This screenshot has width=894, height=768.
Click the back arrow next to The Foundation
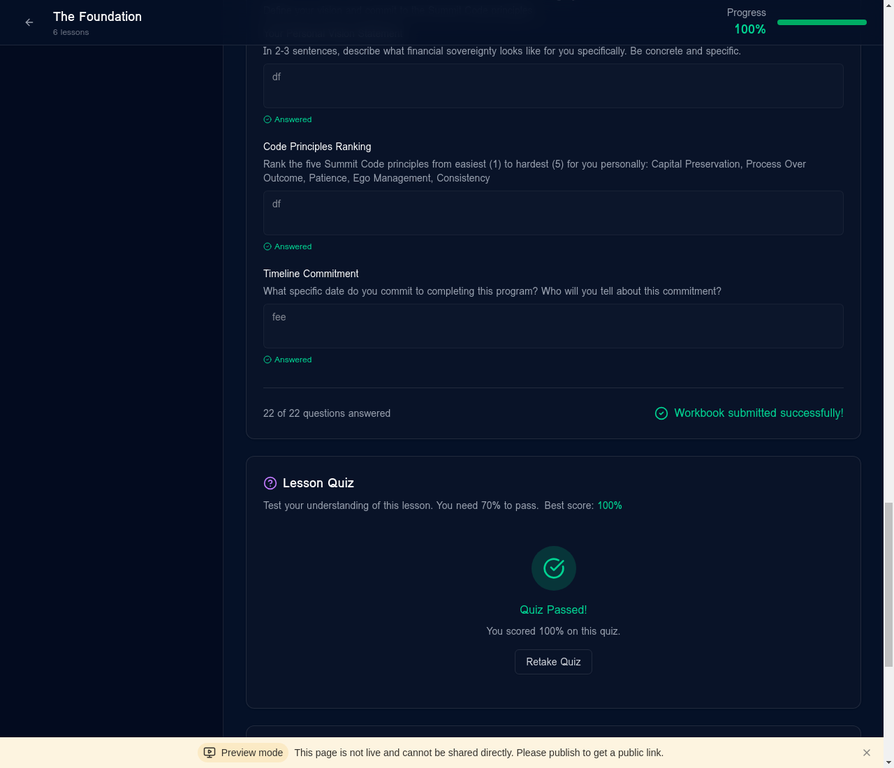(x=28, y=22)
